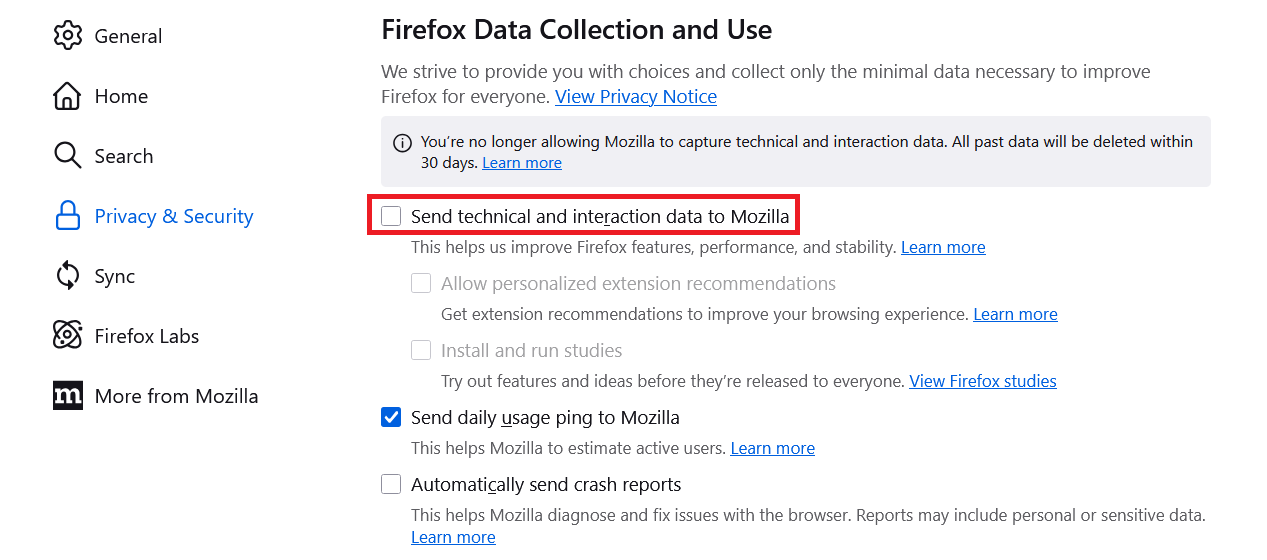Click the Privacy & Security lock icon
The height and width of the screenshot is (560, 1267).
[67, 216]
